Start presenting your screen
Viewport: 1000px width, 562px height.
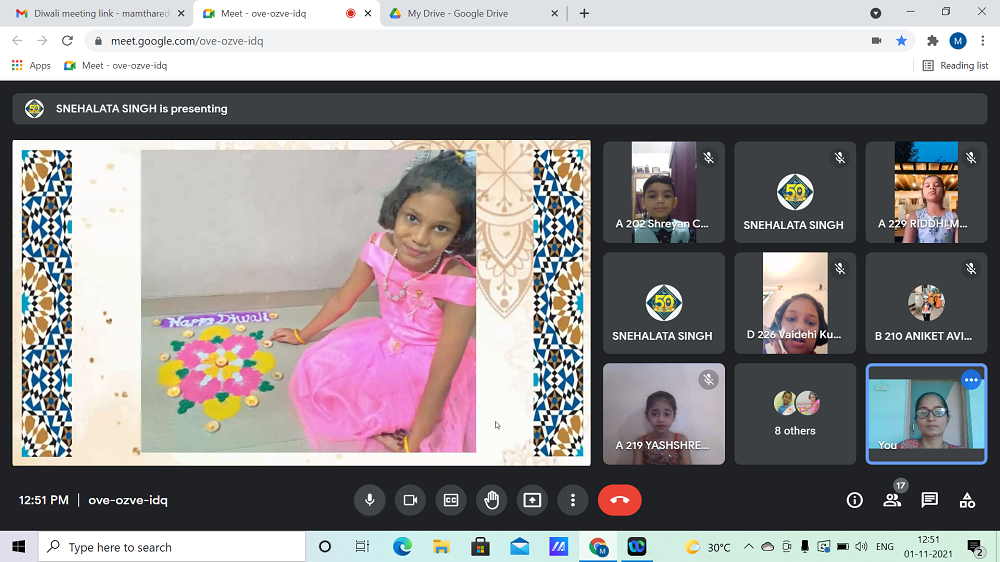tap(532, 500)
